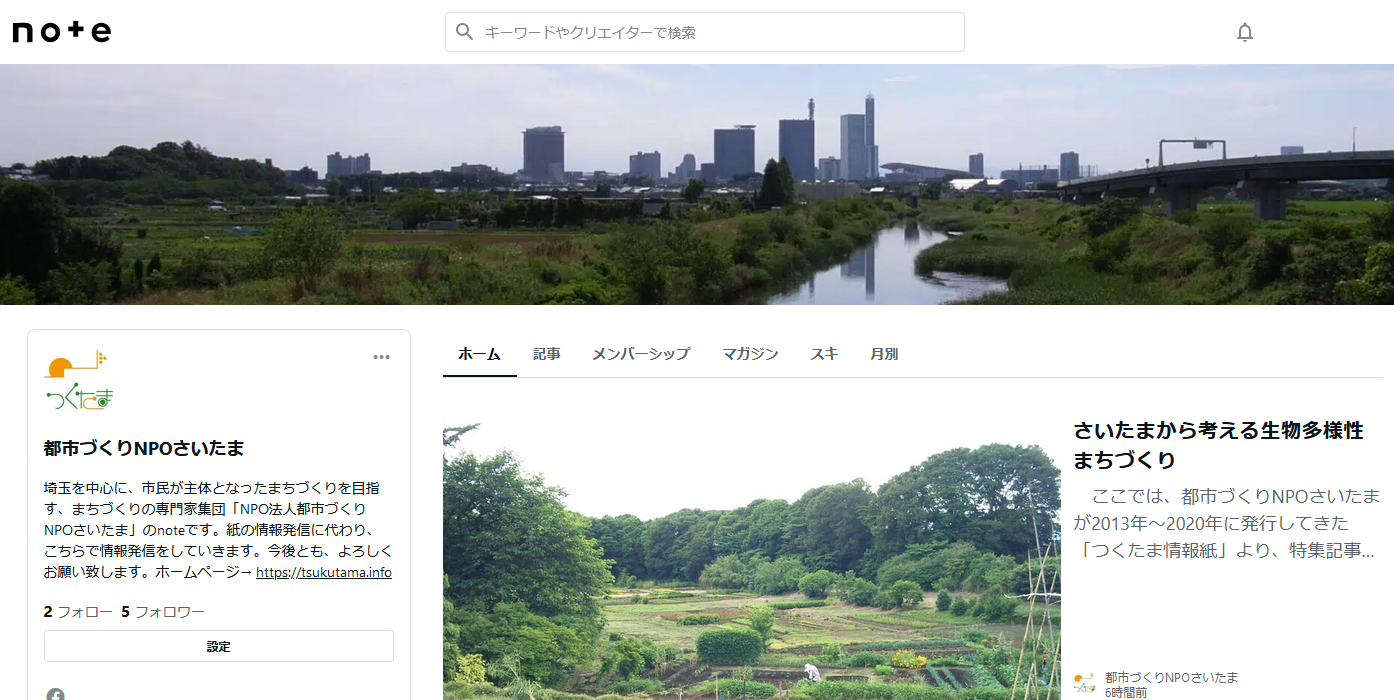View the 5 フォロワー followers list
Image resolution: width=1394 pixels, height=700 pixels.
click(x=163, y=612)
